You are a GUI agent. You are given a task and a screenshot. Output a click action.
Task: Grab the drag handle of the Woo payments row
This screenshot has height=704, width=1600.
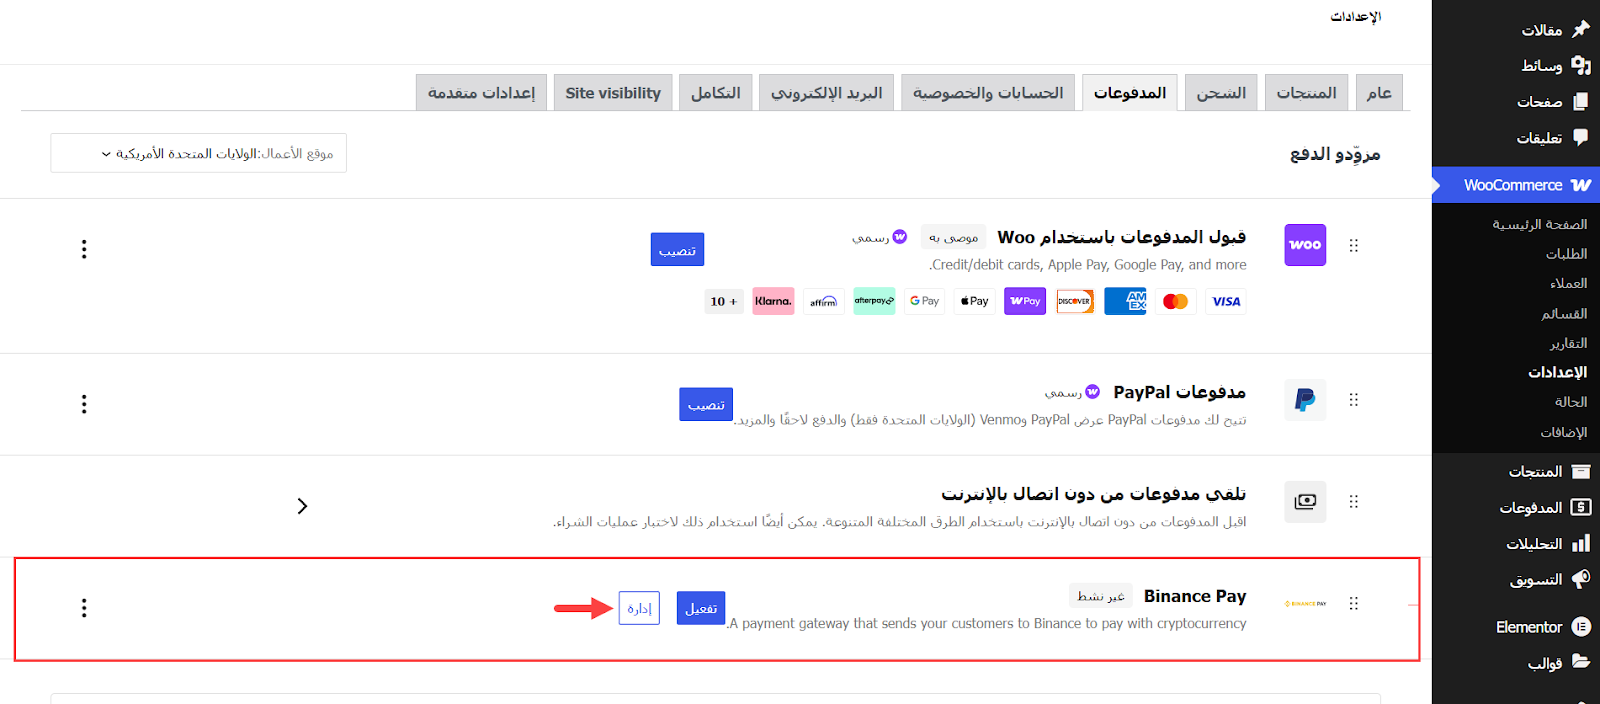(x=1354, y=245)
